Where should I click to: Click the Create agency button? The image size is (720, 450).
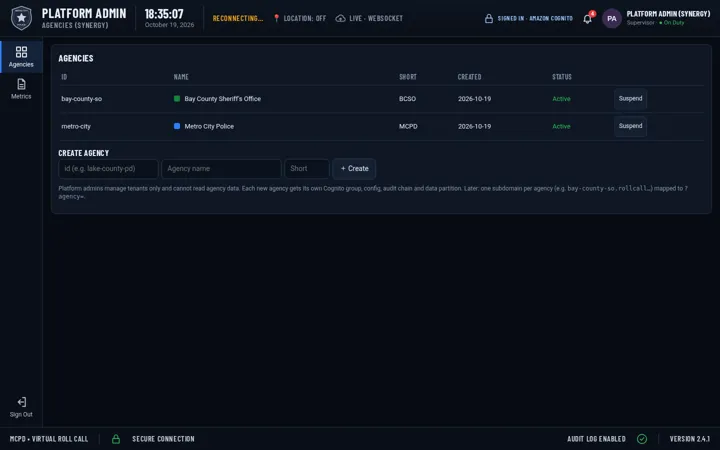coord(354,169)
